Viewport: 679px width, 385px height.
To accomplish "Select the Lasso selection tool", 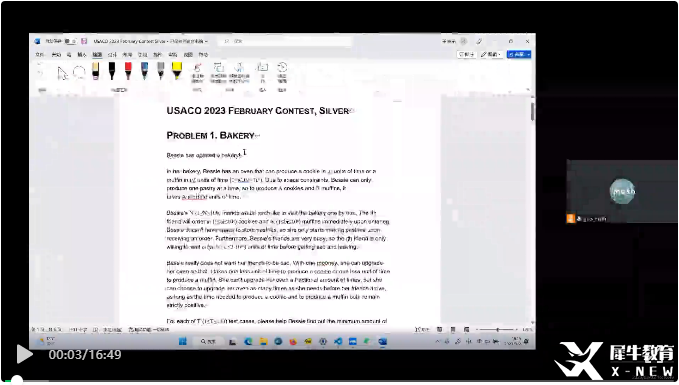I will click(79, 72).
